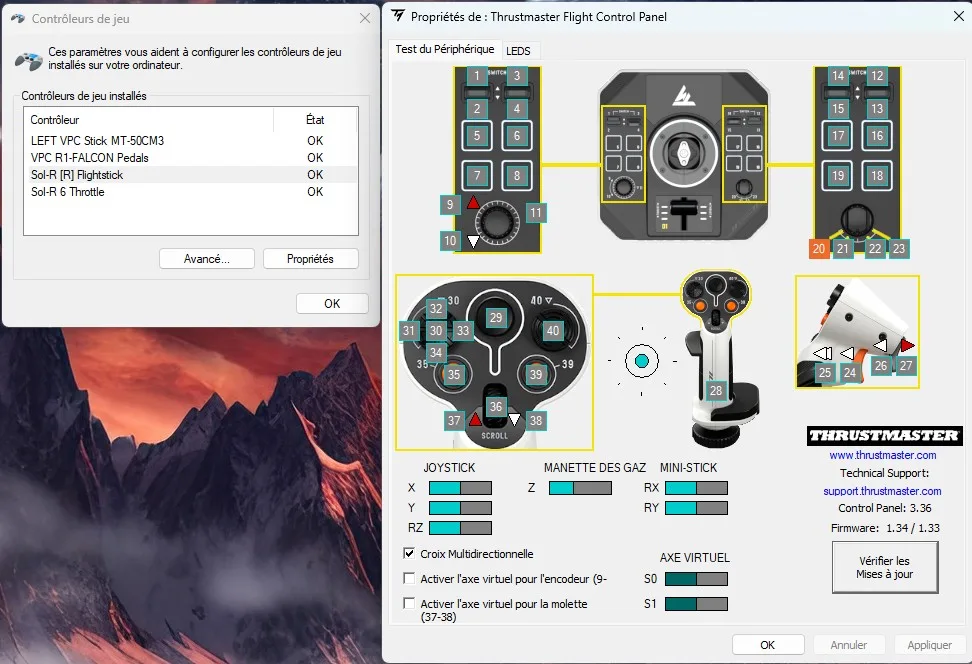The image size is (972, 664).
Task: Click Vérifier les Mises à jour button
Action: click(885, 567)
